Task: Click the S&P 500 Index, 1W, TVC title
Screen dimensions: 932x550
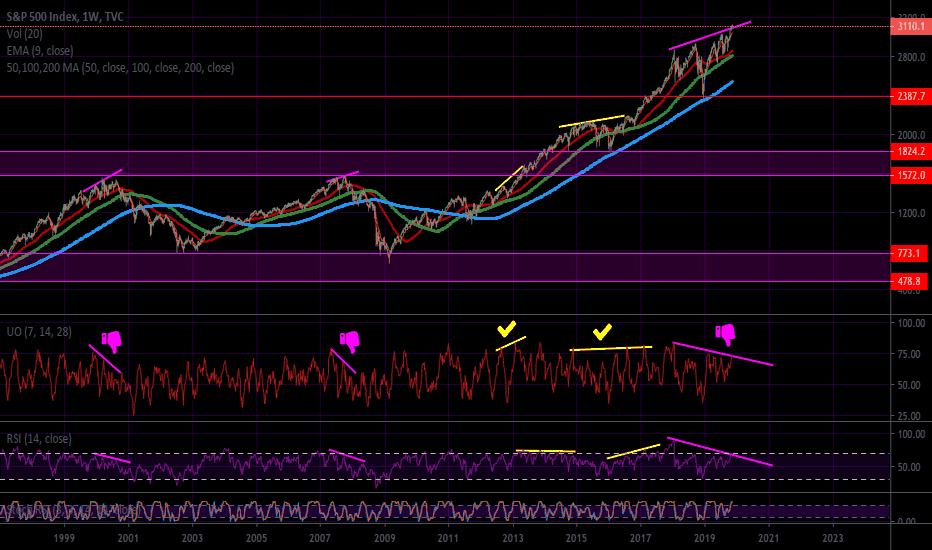Action: (65, 17)
